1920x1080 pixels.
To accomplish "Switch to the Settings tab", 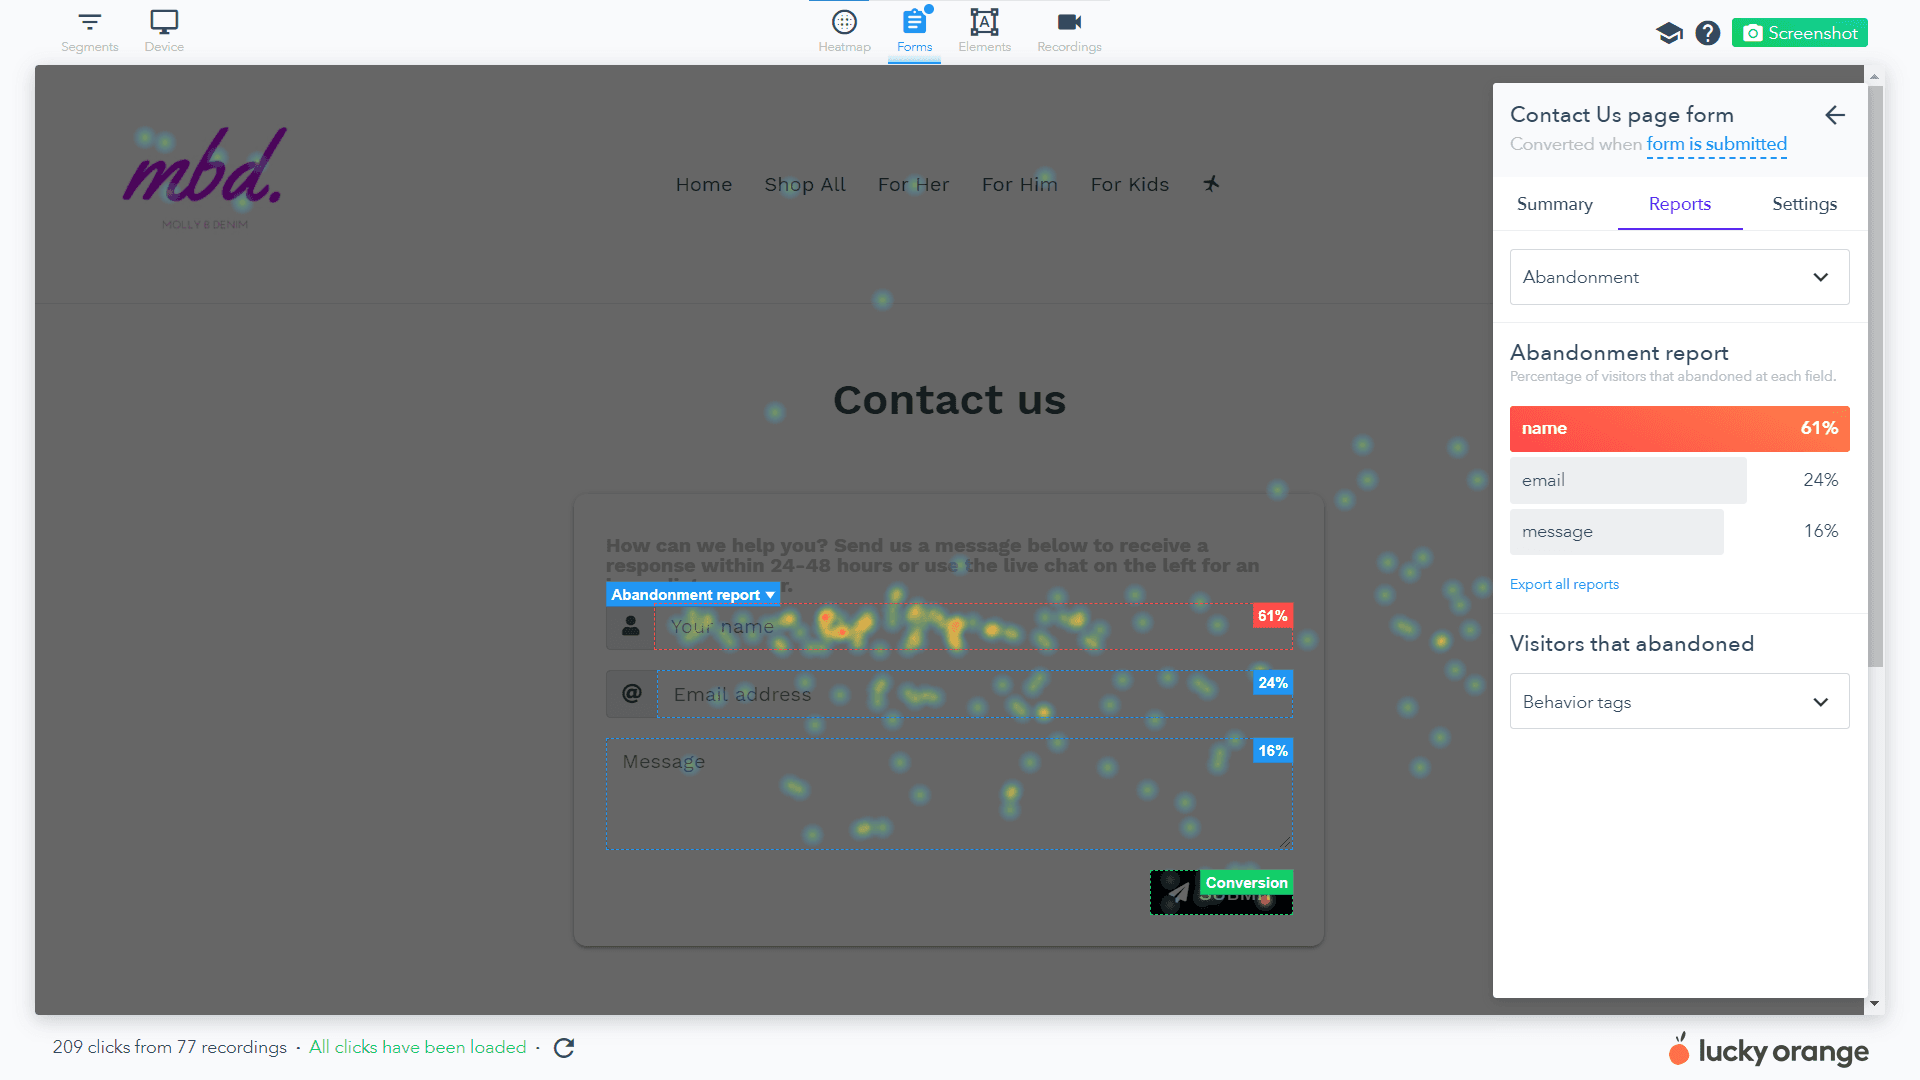I will (1803, 203).
